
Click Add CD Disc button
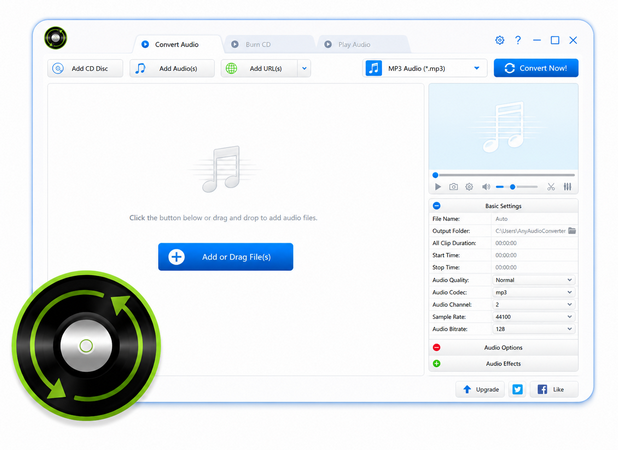point(85,69)
